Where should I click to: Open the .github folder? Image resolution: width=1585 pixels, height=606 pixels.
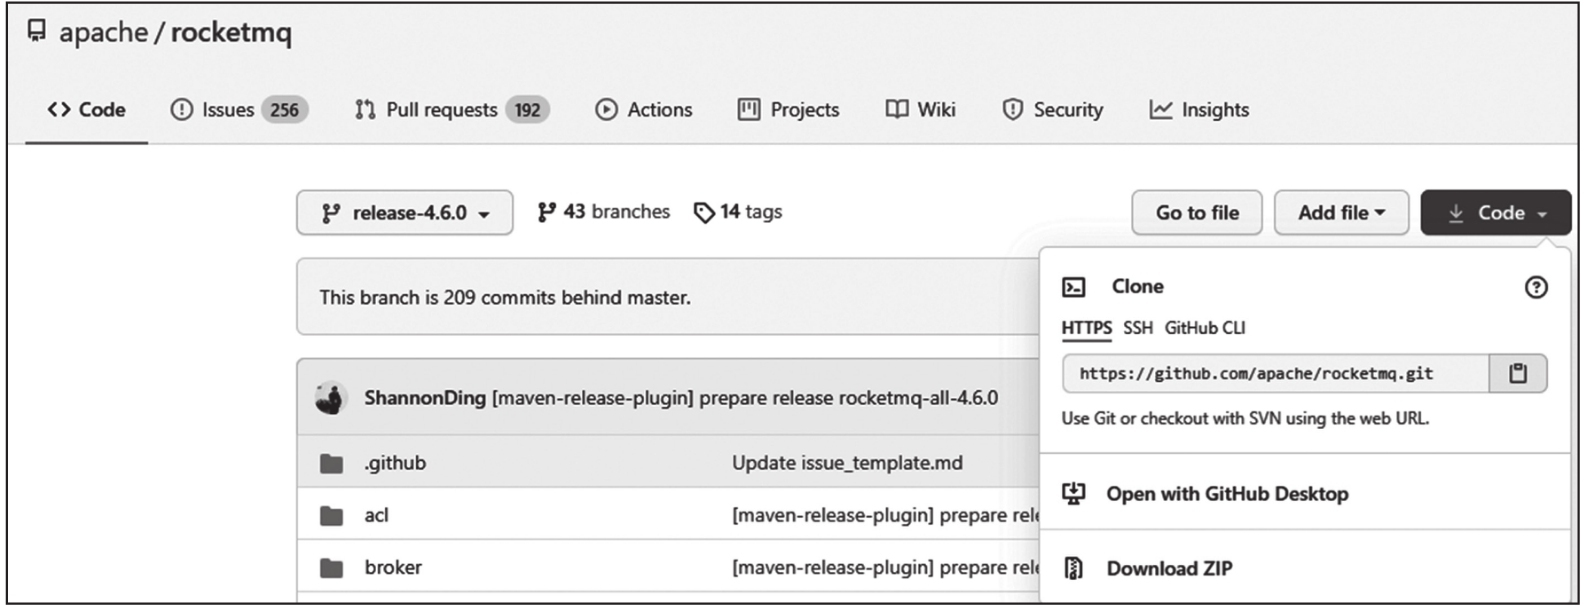tap(395, 463)
